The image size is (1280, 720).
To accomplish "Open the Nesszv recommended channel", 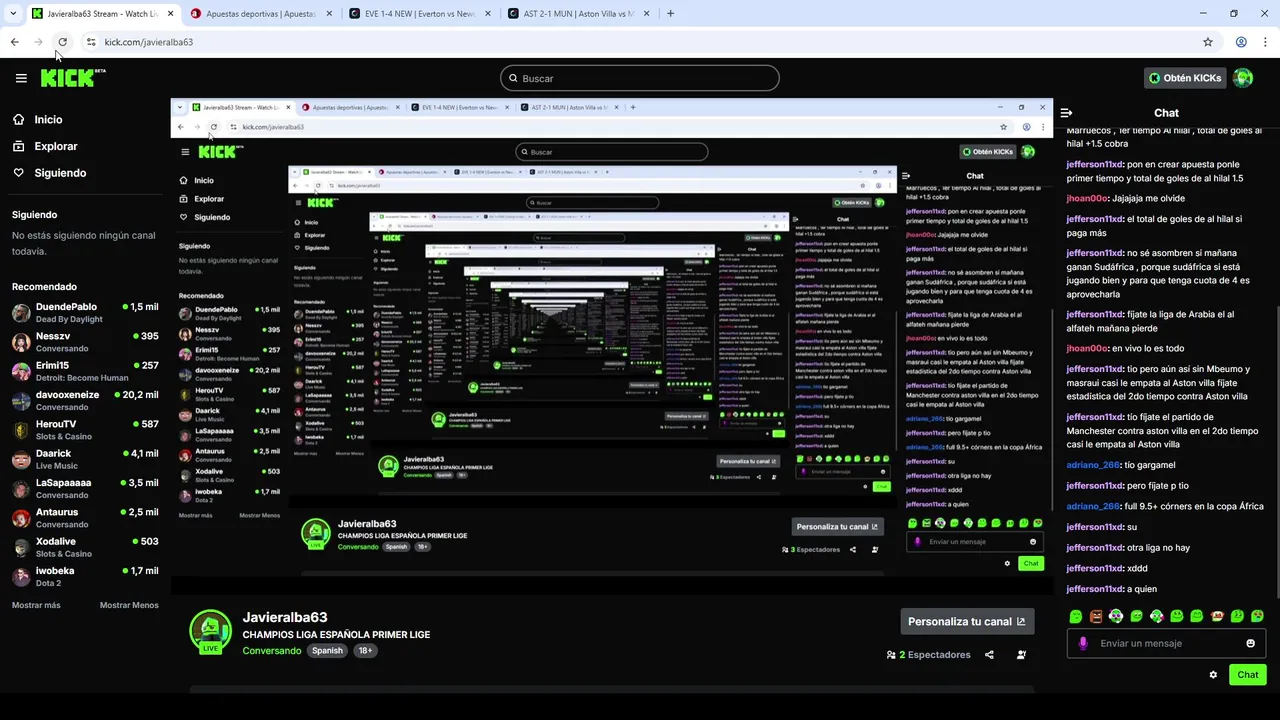I will 85,342.
